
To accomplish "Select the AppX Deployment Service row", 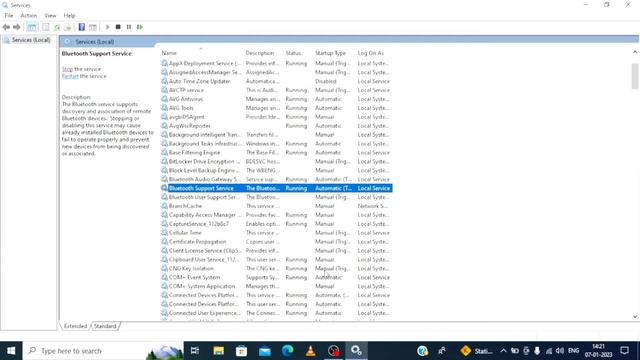I will pos(276,63).
